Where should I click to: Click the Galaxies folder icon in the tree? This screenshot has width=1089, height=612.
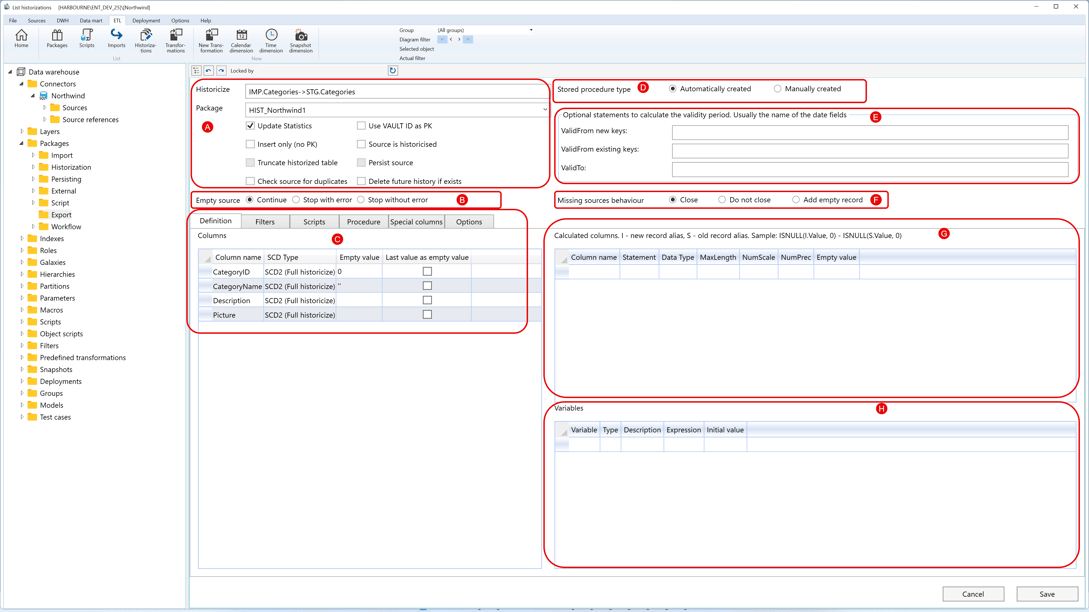pyautogui.click(x=32, y=263)
